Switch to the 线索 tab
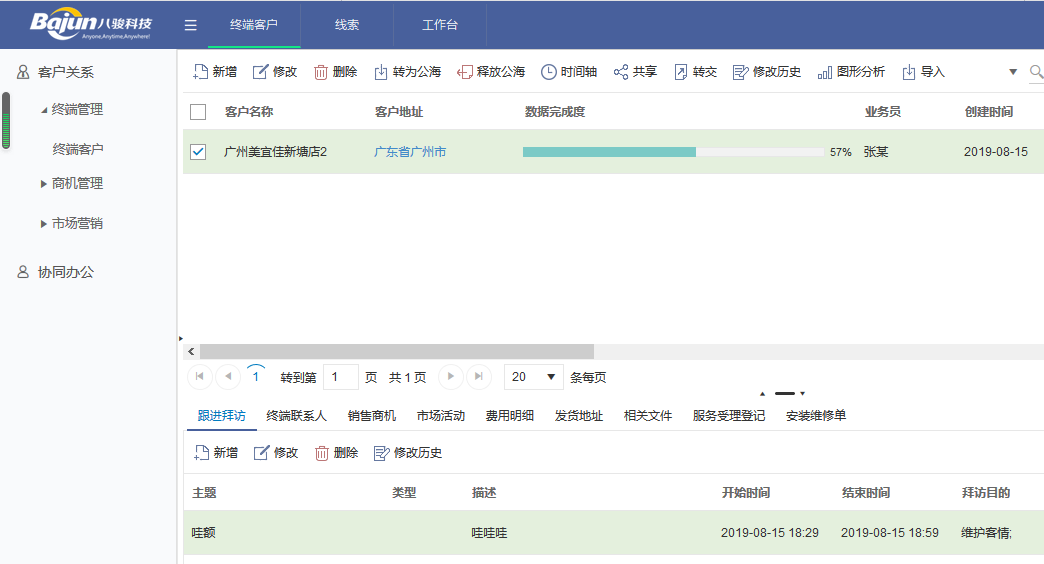 pos(347,25)
